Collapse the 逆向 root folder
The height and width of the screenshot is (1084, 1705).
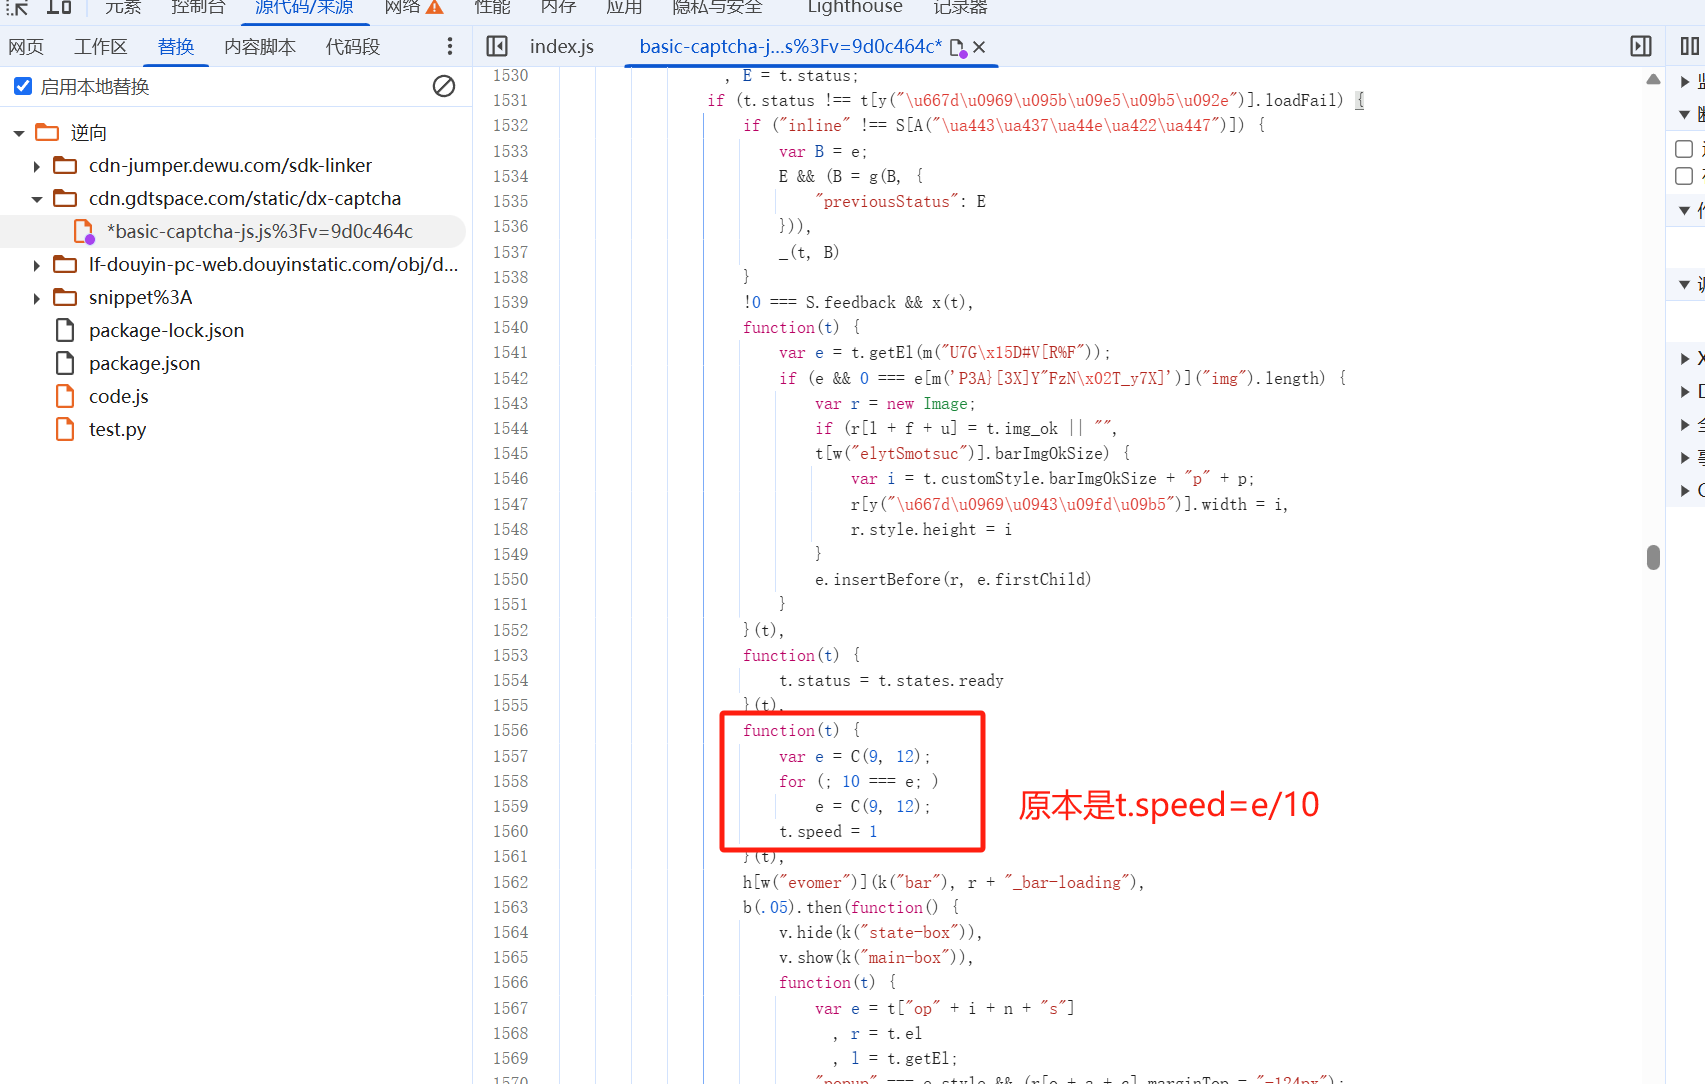(19, 133)
